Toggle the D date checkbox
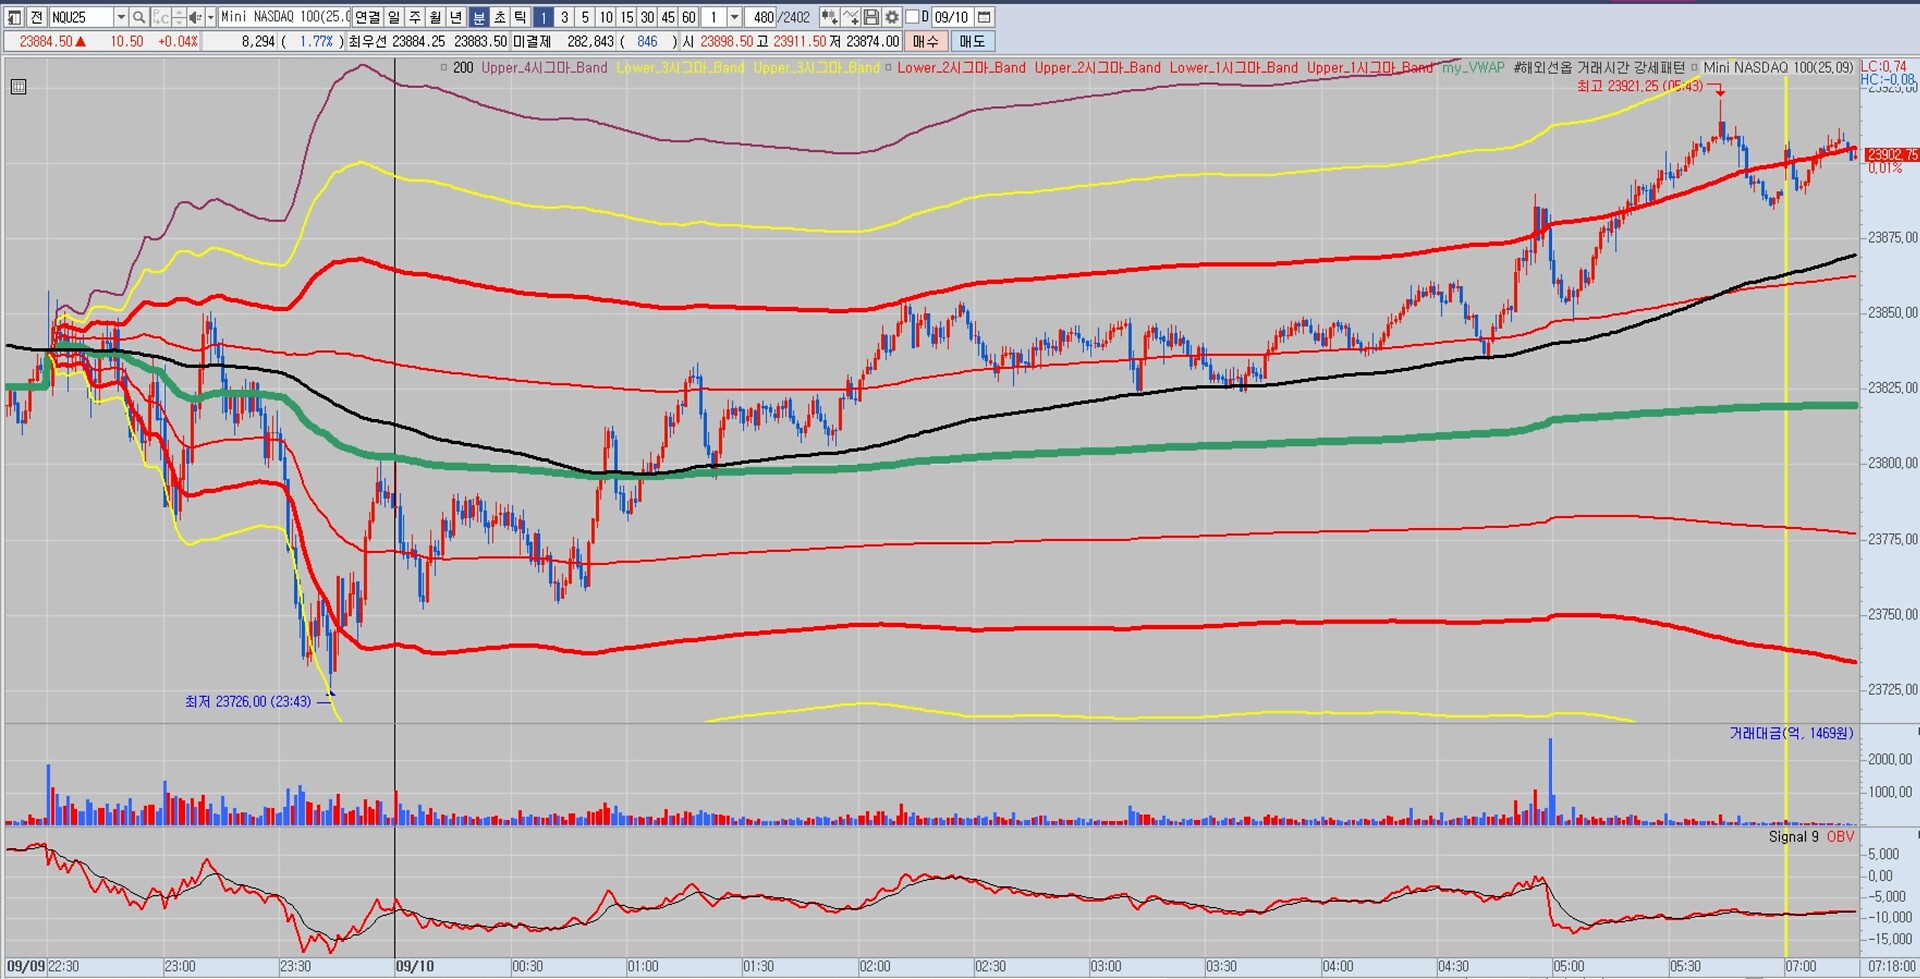The width and height of the screenshot is (1920, 979). click(x=912, y=17)
